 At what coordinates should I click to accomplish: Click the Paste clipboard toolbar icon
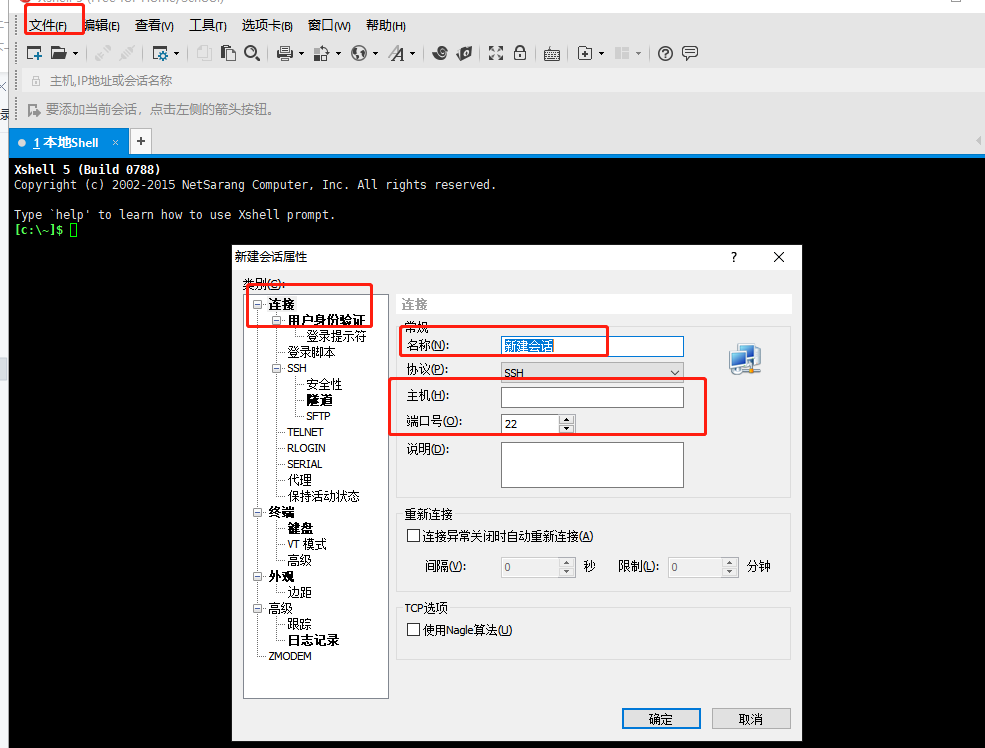coord(228,53)
